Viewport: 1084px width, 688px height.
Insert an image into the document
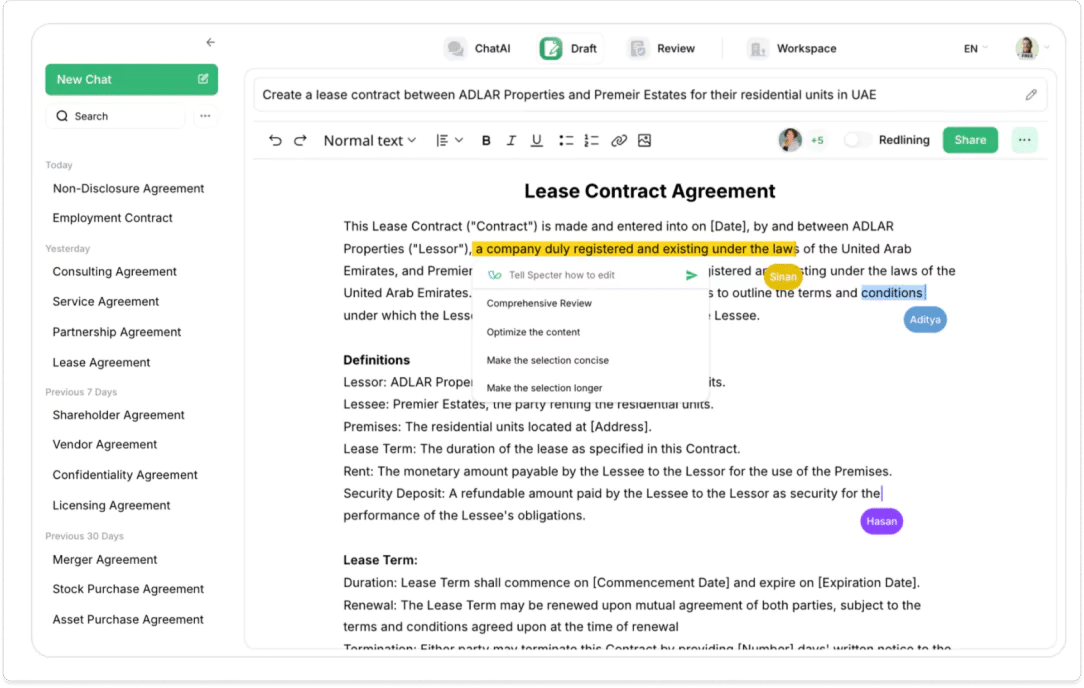point(644,141)
